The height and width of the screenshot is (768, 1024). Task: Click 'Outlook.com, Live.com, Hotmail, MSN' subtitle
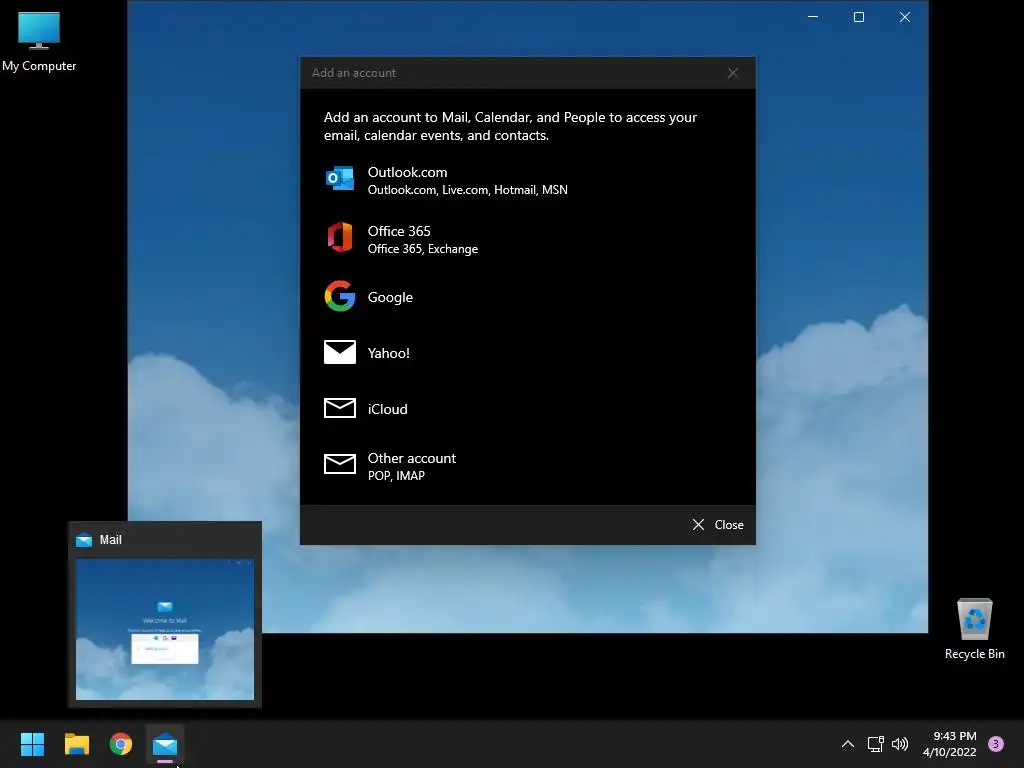coord(468,190)
